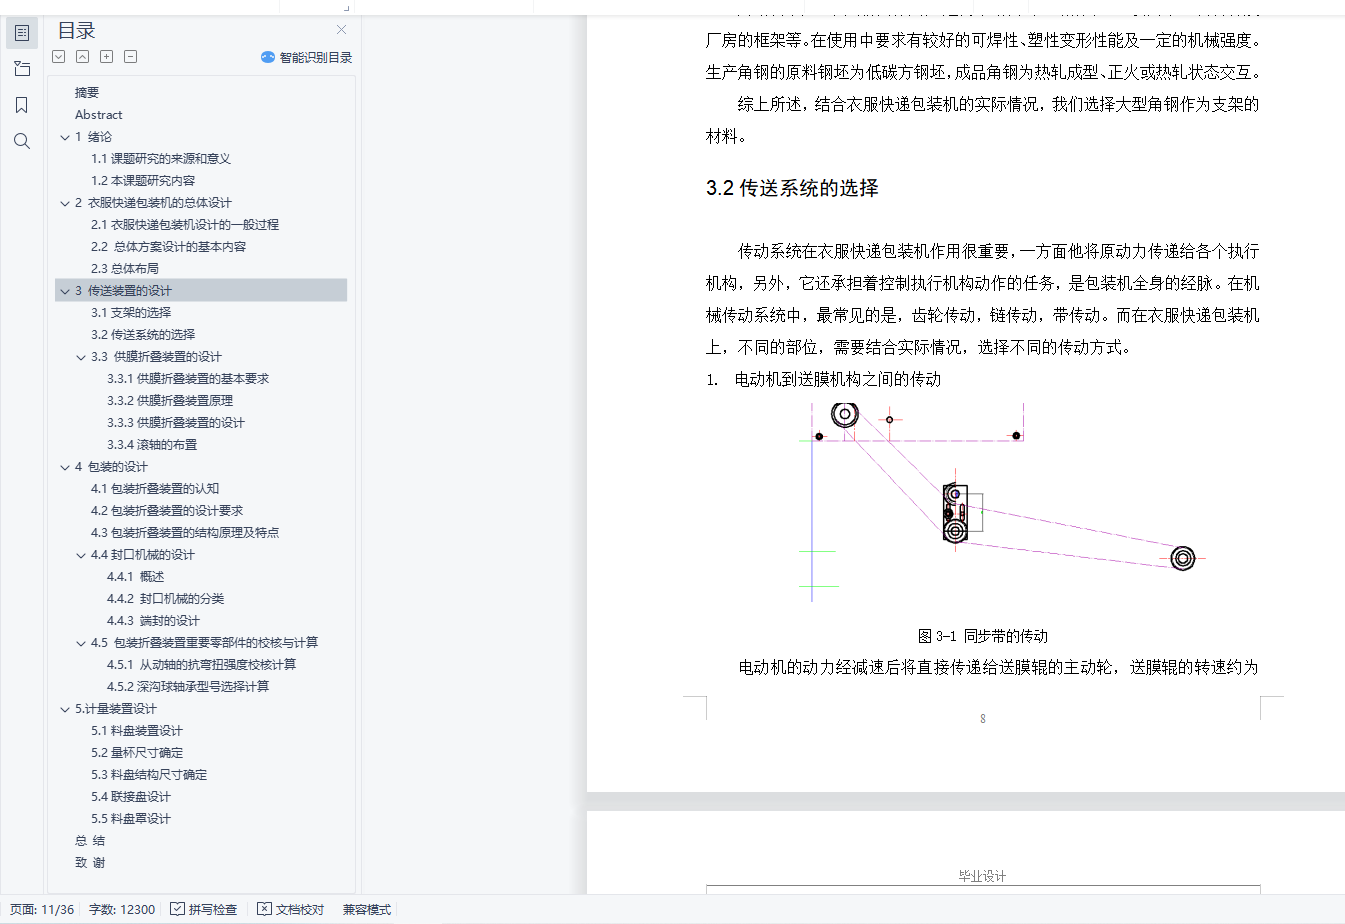Screen dimensions: 1345x924
Task: Go to "3.3.1 供膜折叠装置的基本要求"
Action: tap(188, 379)
